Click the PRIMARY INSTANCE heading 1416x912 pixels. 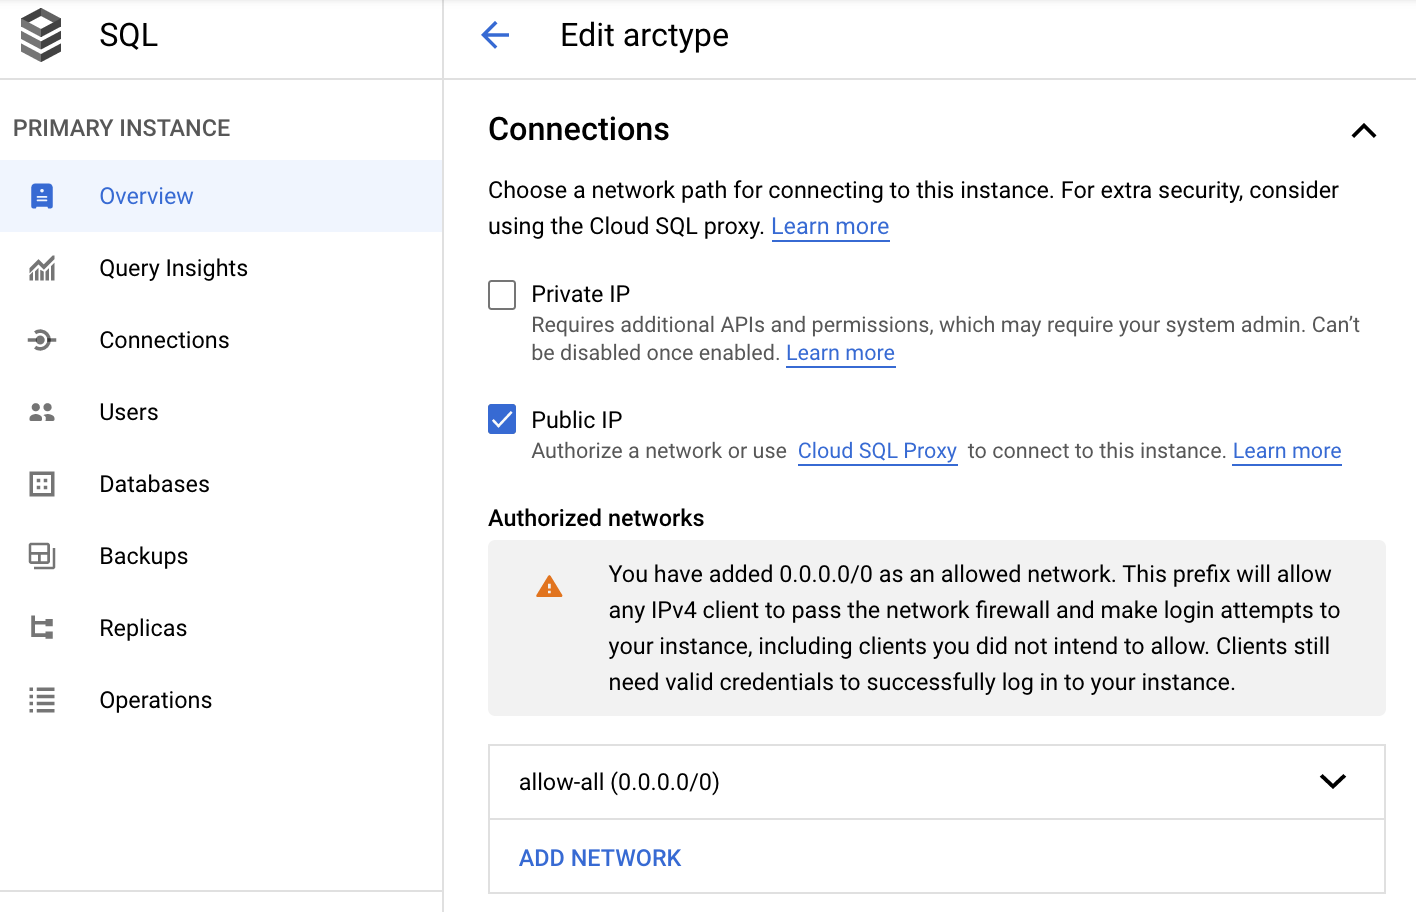point(122,128)
